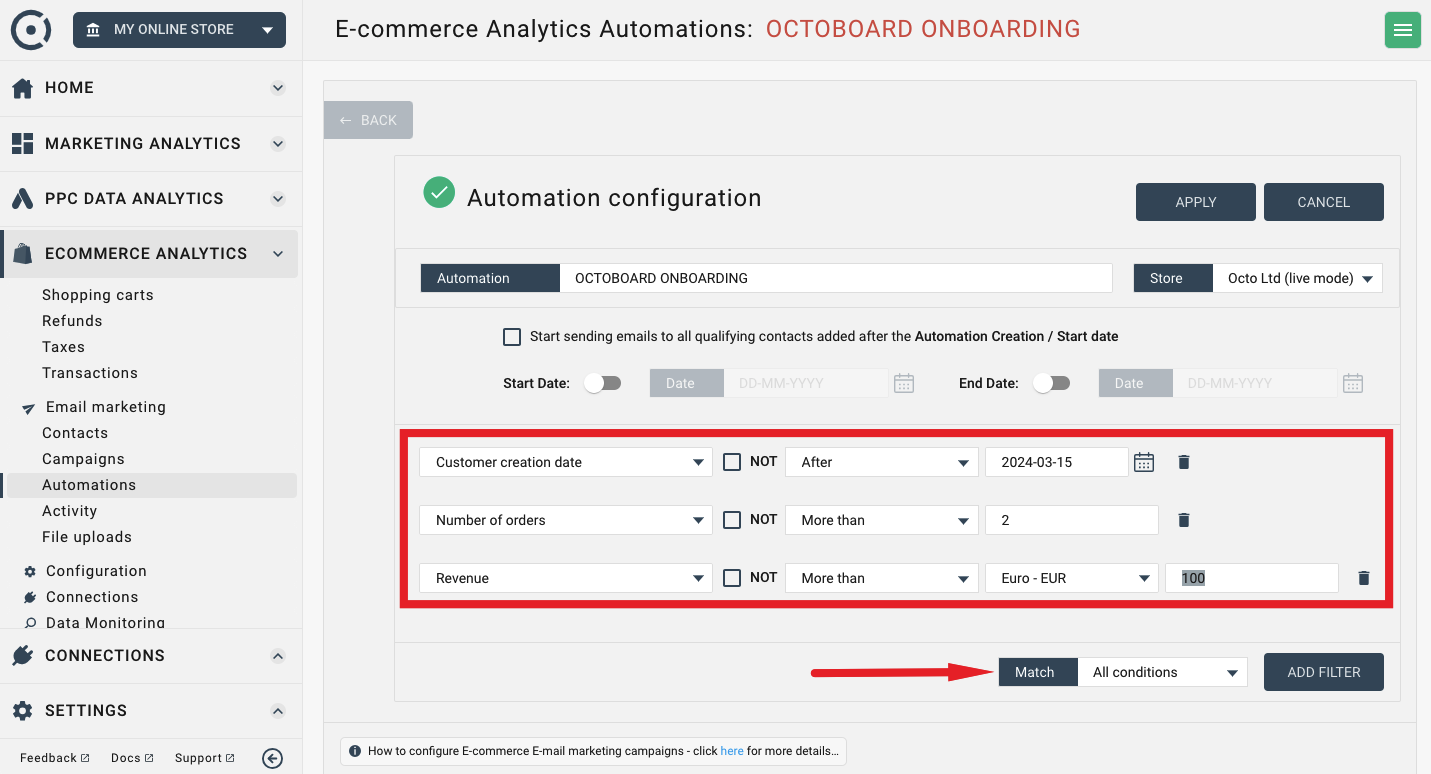Open Contacts menu item
The height and width of the screenshot is (774, 1431).
[x=75, y=433]
